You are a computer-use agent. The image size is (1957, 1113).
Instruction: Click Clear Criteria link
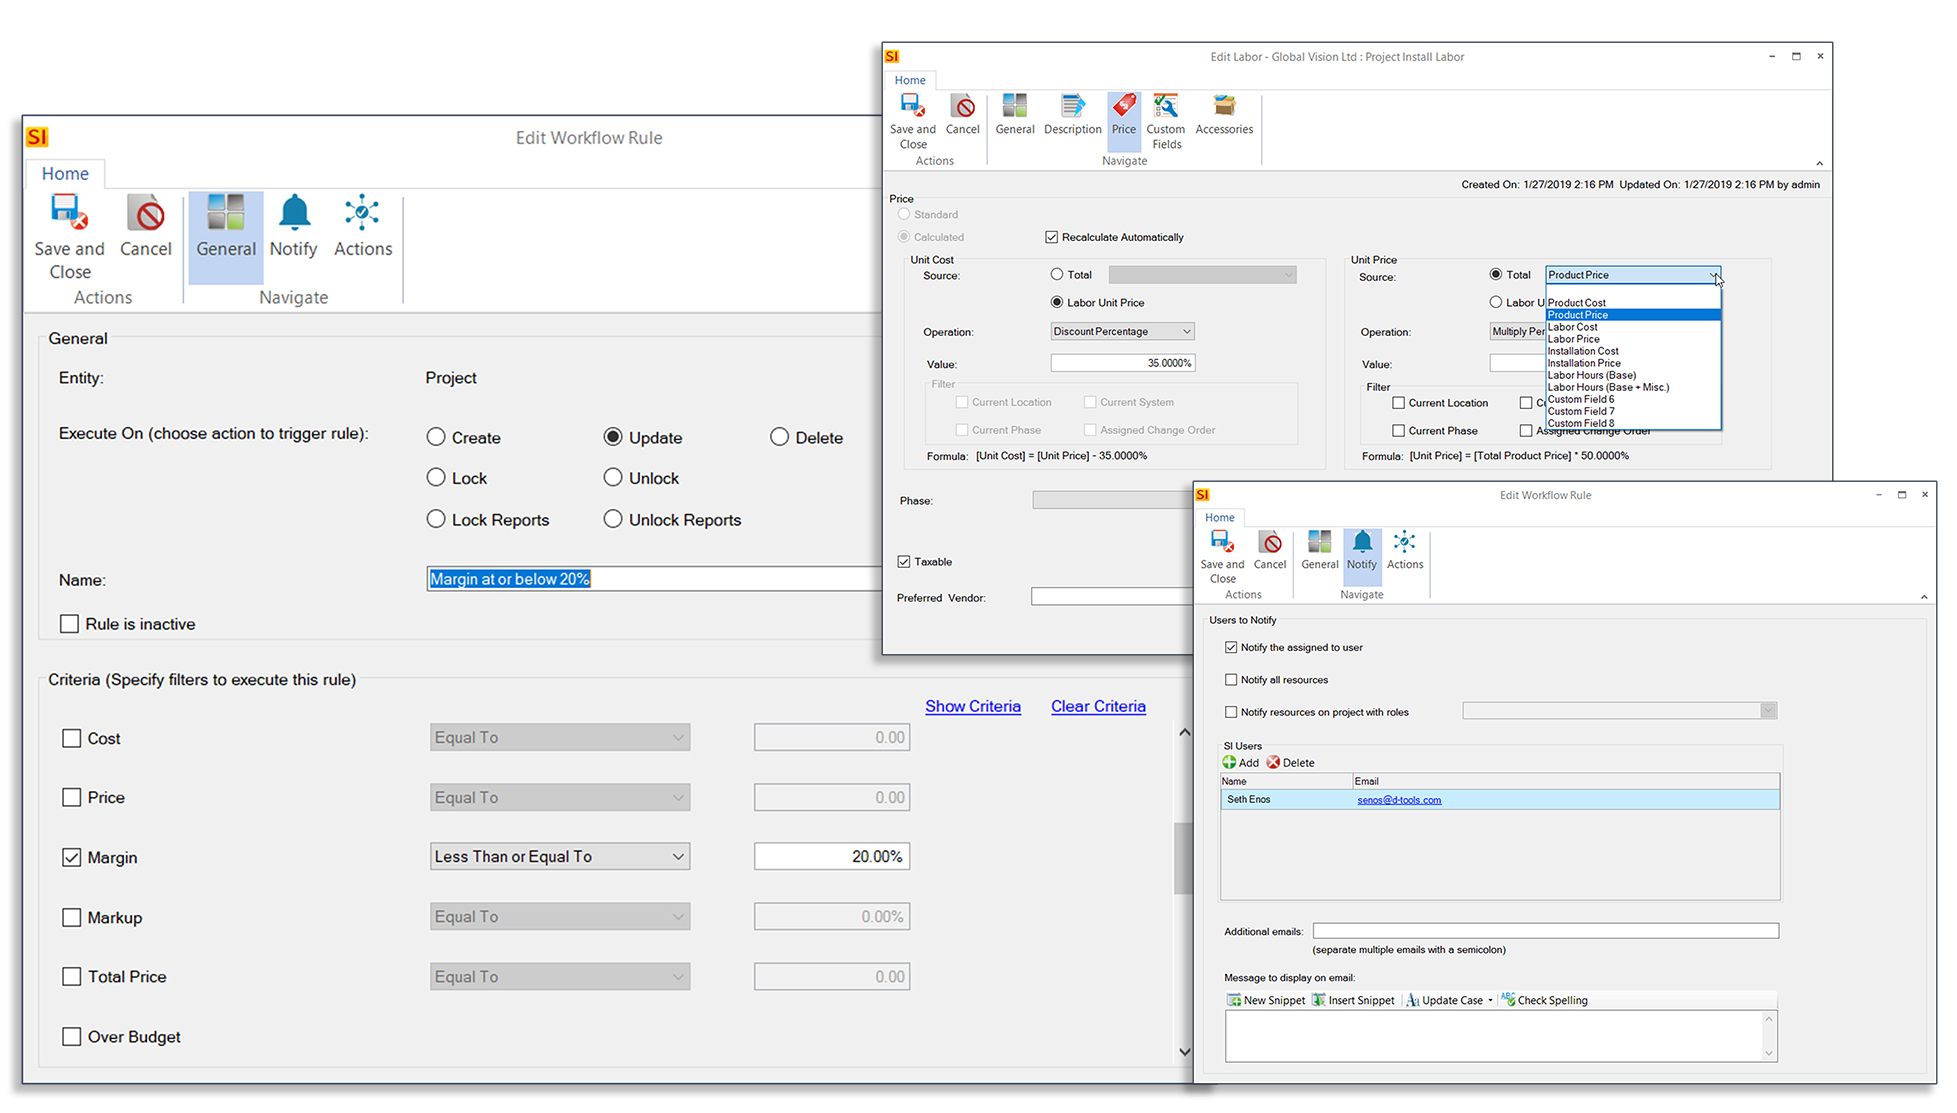(x=1098, y=706)
